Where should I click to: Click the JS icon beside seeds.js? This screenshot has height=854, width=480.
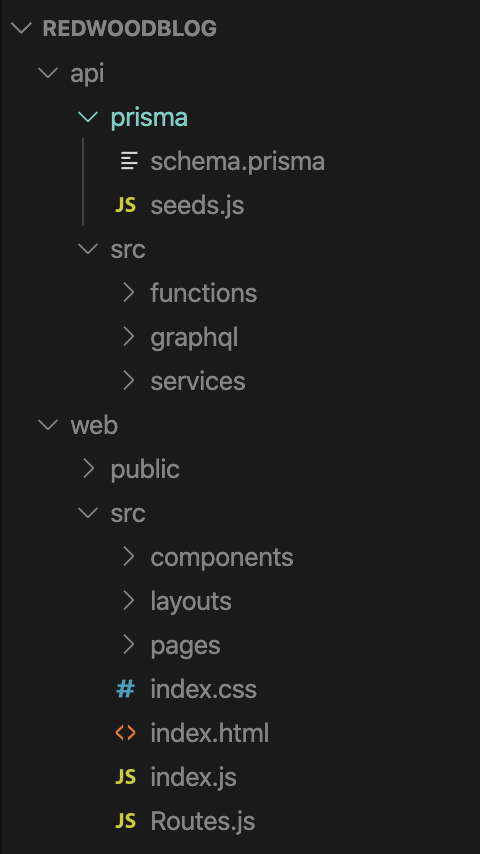coord(125,205)
